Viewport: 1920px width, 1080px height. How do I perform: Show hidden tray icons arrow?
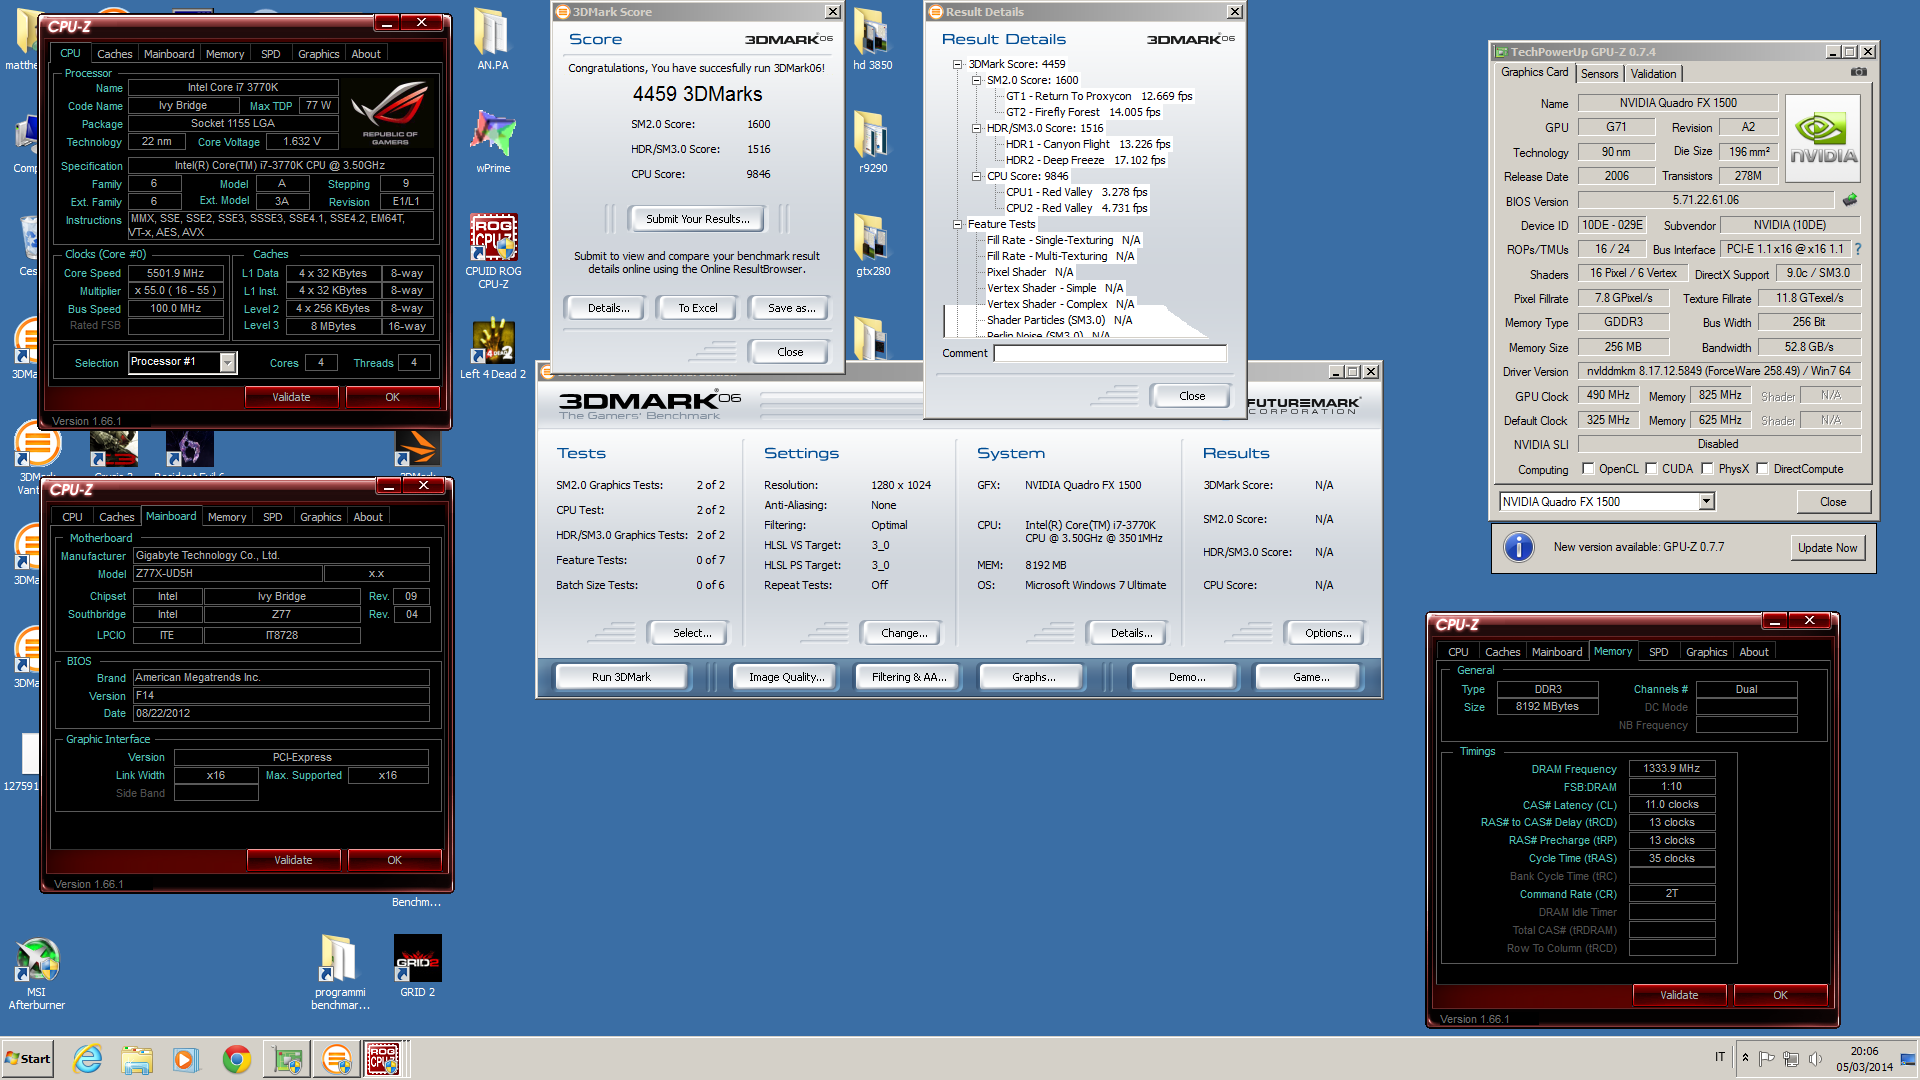tap(1745, 1058)
